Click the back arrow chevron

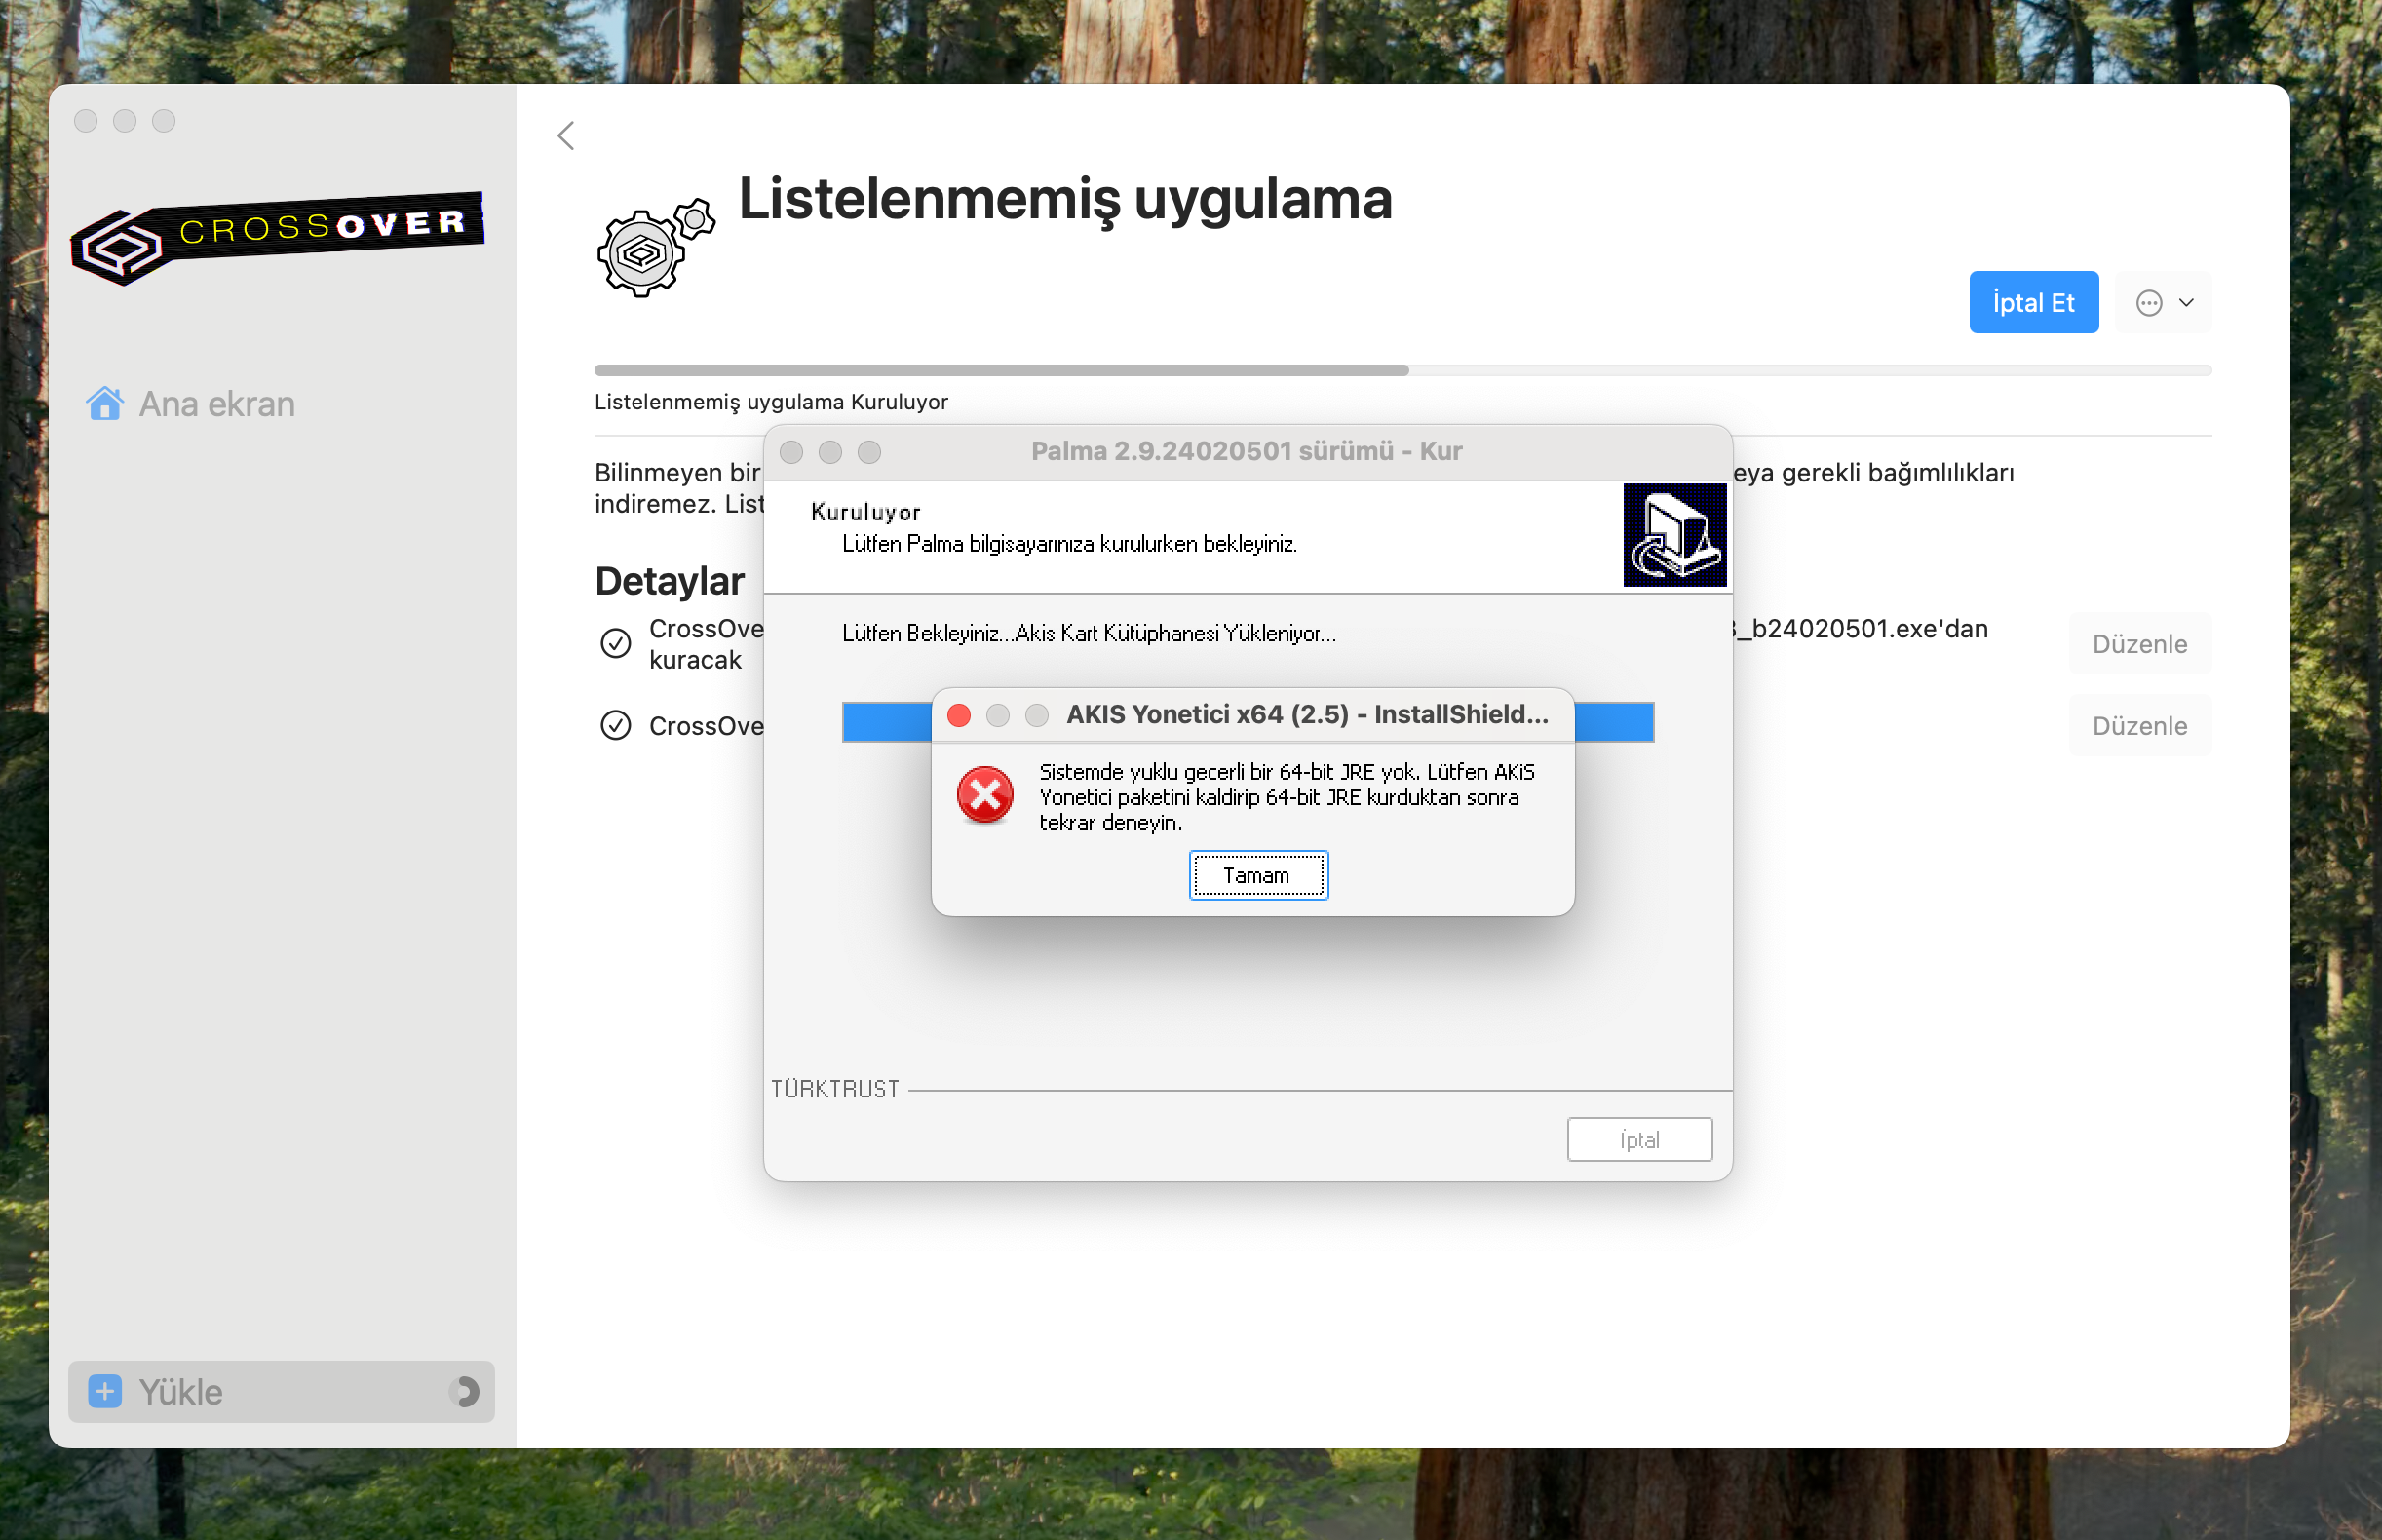tap(566, 136)
